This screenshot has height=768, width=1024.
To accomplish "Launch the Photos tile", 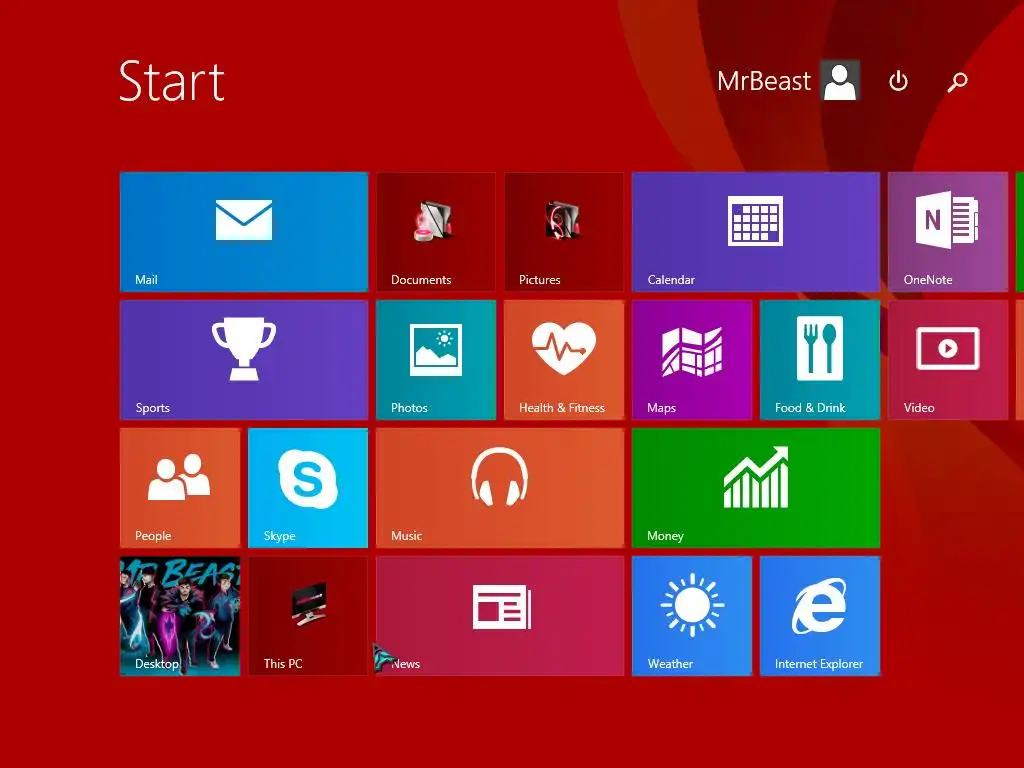I will coord(436,360).
